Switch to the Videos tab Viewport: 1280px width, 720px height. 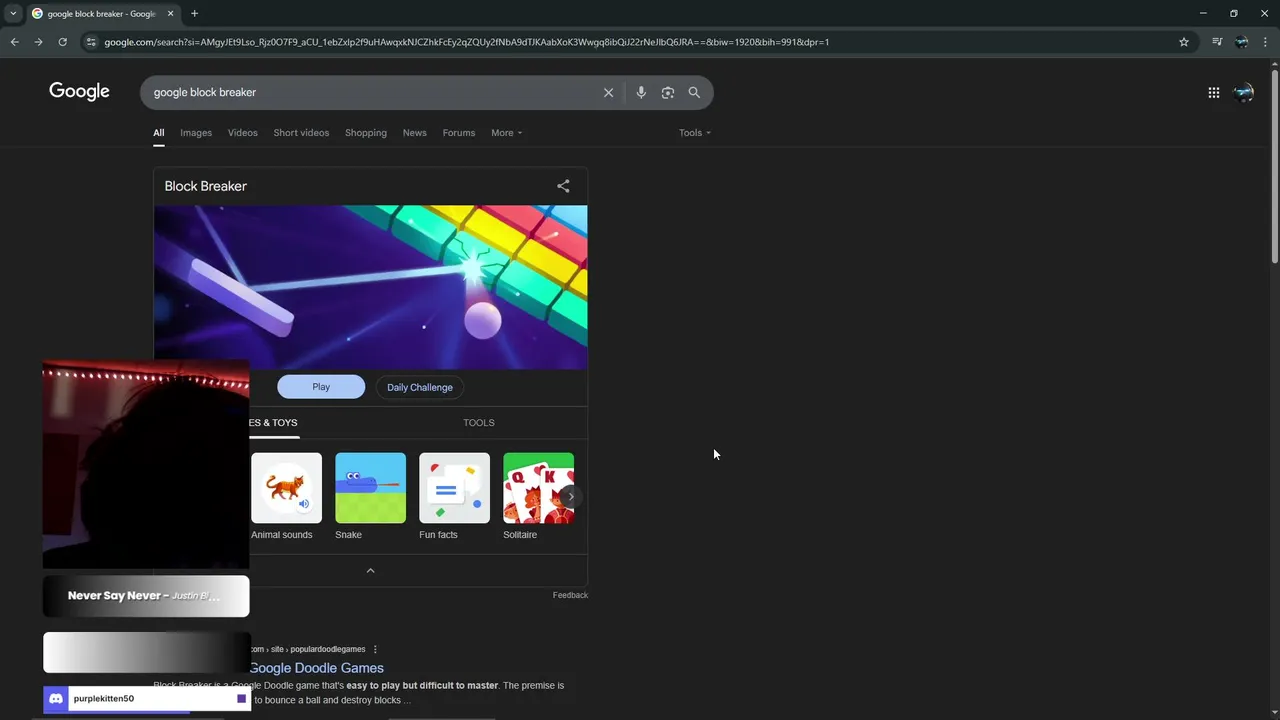pos(242,133)
